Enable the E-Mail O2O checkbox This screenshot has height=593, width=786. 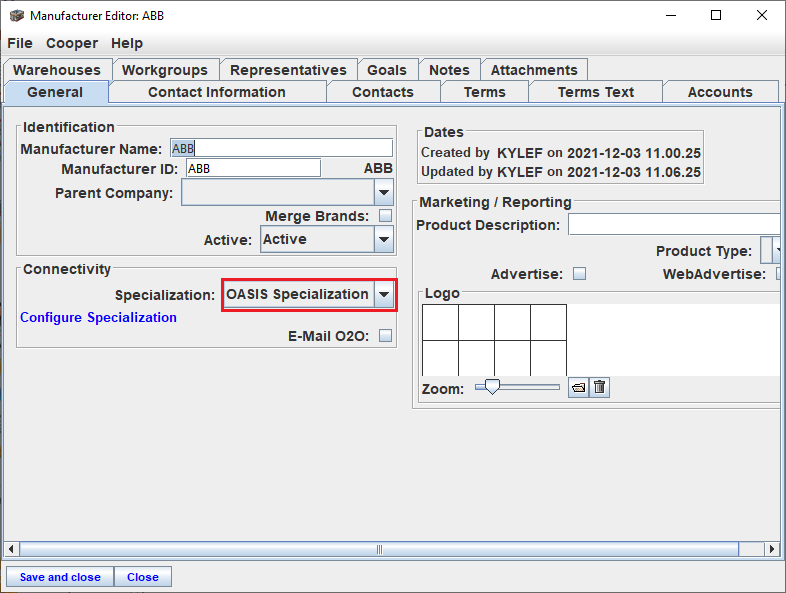coord(385,335)
